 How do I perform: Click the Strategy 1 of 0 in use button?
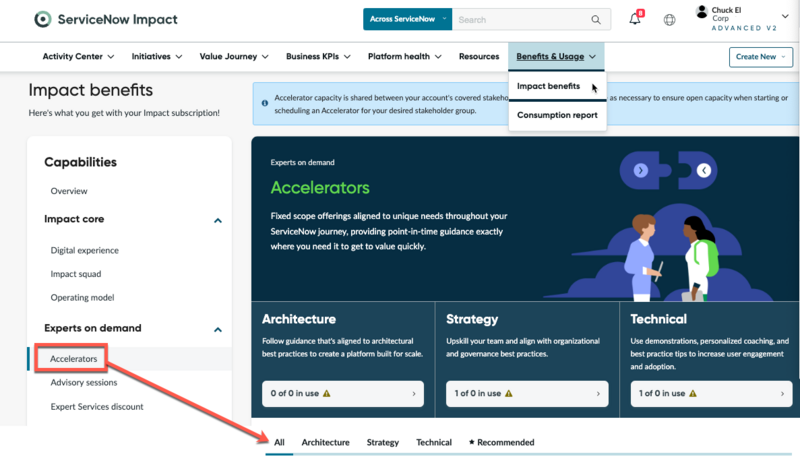pos(527,393)
